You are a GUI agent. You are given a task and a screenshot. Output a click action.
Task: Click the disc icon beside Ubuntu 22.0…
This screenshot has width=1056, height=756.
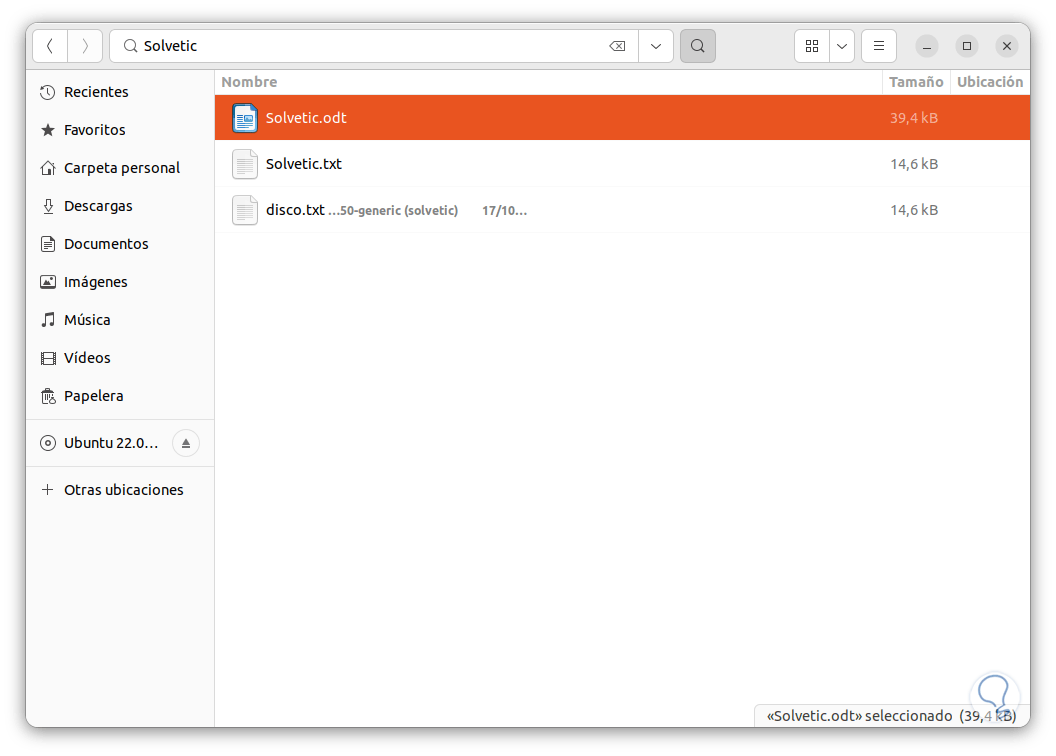click(x=48, y=443)
